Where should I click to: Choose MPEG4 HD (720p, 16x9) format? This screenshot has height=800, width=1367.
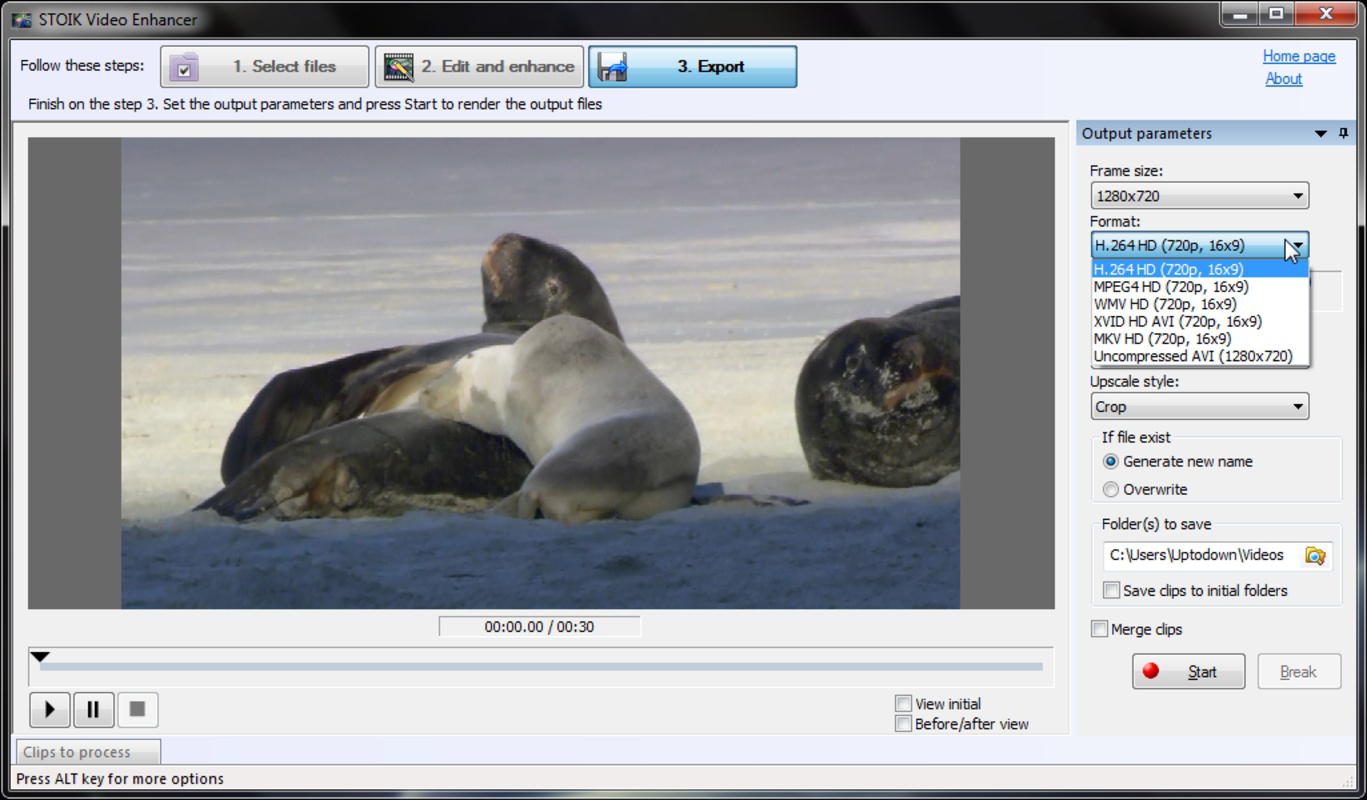(x=1200, y=287)
